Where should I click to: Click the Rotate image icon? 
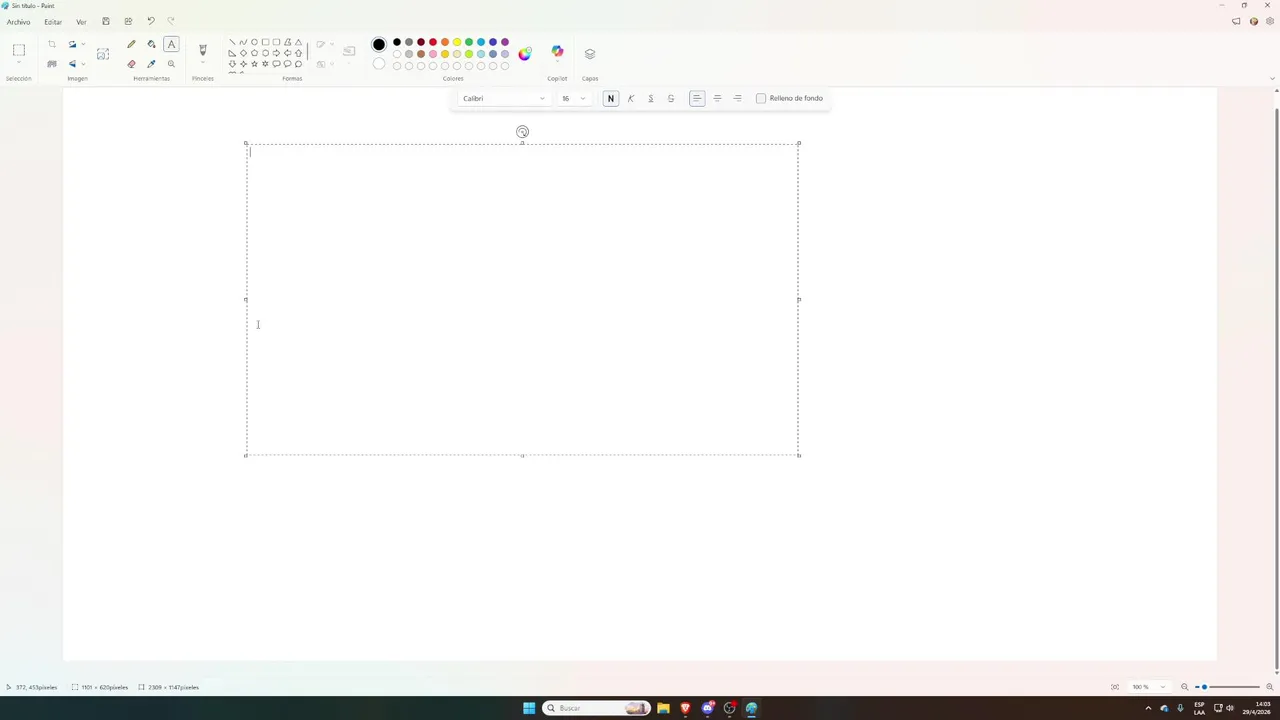(x=72, y=44)
